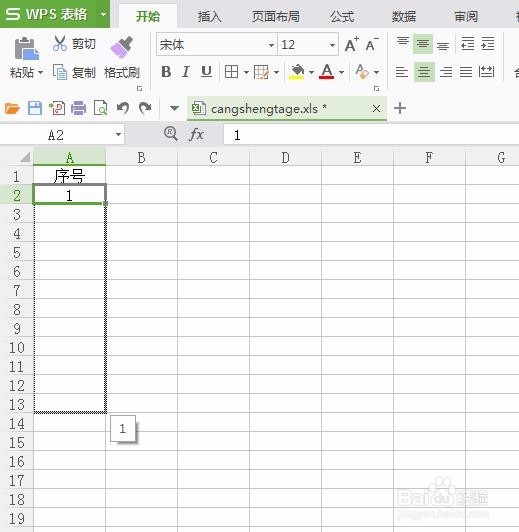This screenshot has height=532, width=519.
Task: Switch to the 插入 tab
Action: (210, 16)
